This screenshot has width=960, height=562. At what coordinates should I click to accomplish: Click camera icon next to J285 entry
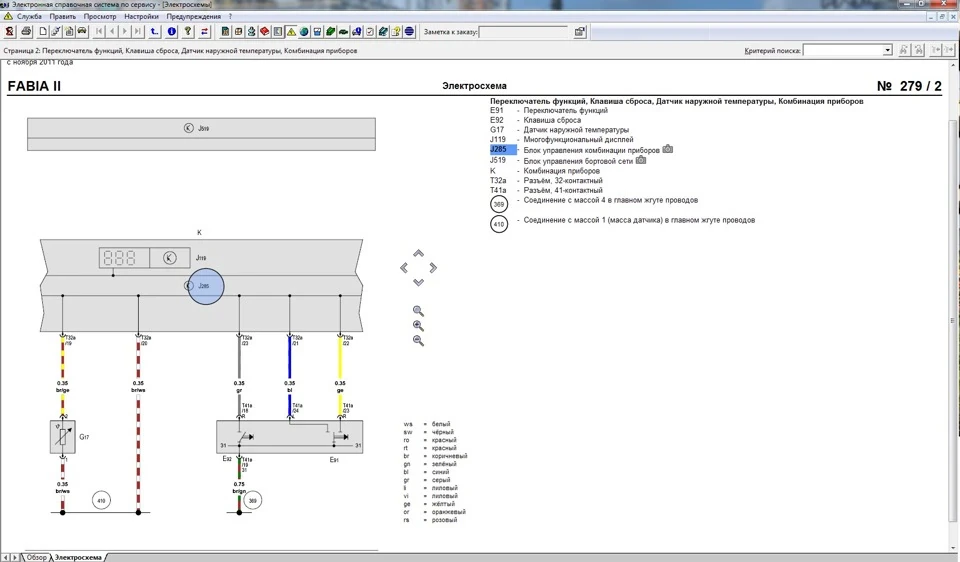[667, 149]
